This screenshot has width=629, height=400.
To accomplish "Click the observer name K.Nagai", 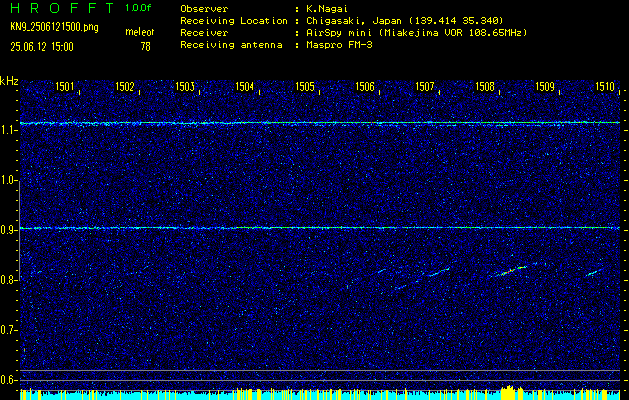I will pos(327,9).
